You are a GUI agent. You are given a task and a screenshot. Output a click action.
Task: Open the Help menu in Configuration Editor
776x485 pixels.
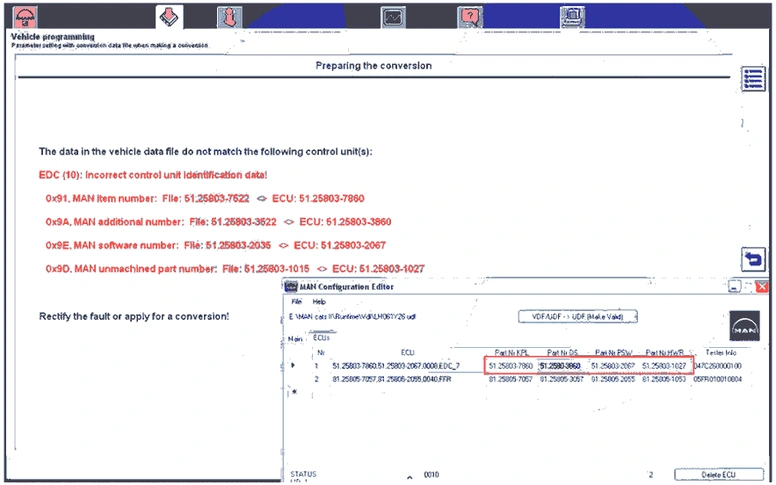tap(319, 301)
